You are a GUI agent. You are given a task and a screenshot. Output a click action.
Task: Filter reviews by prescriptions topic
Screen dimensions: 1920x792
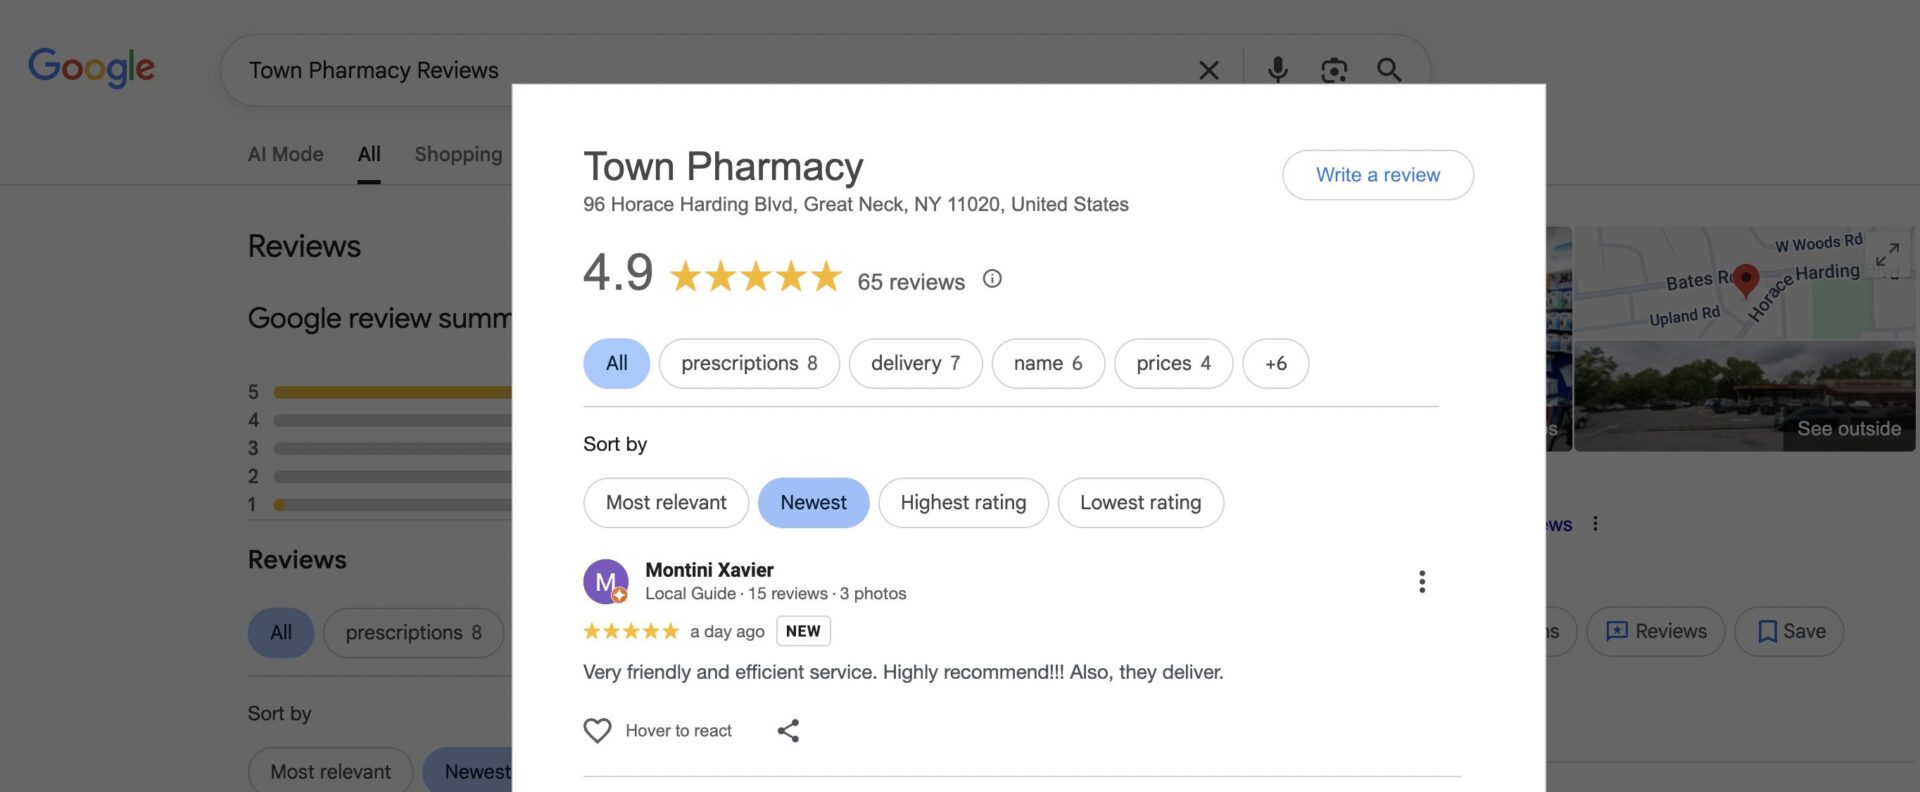748,364
